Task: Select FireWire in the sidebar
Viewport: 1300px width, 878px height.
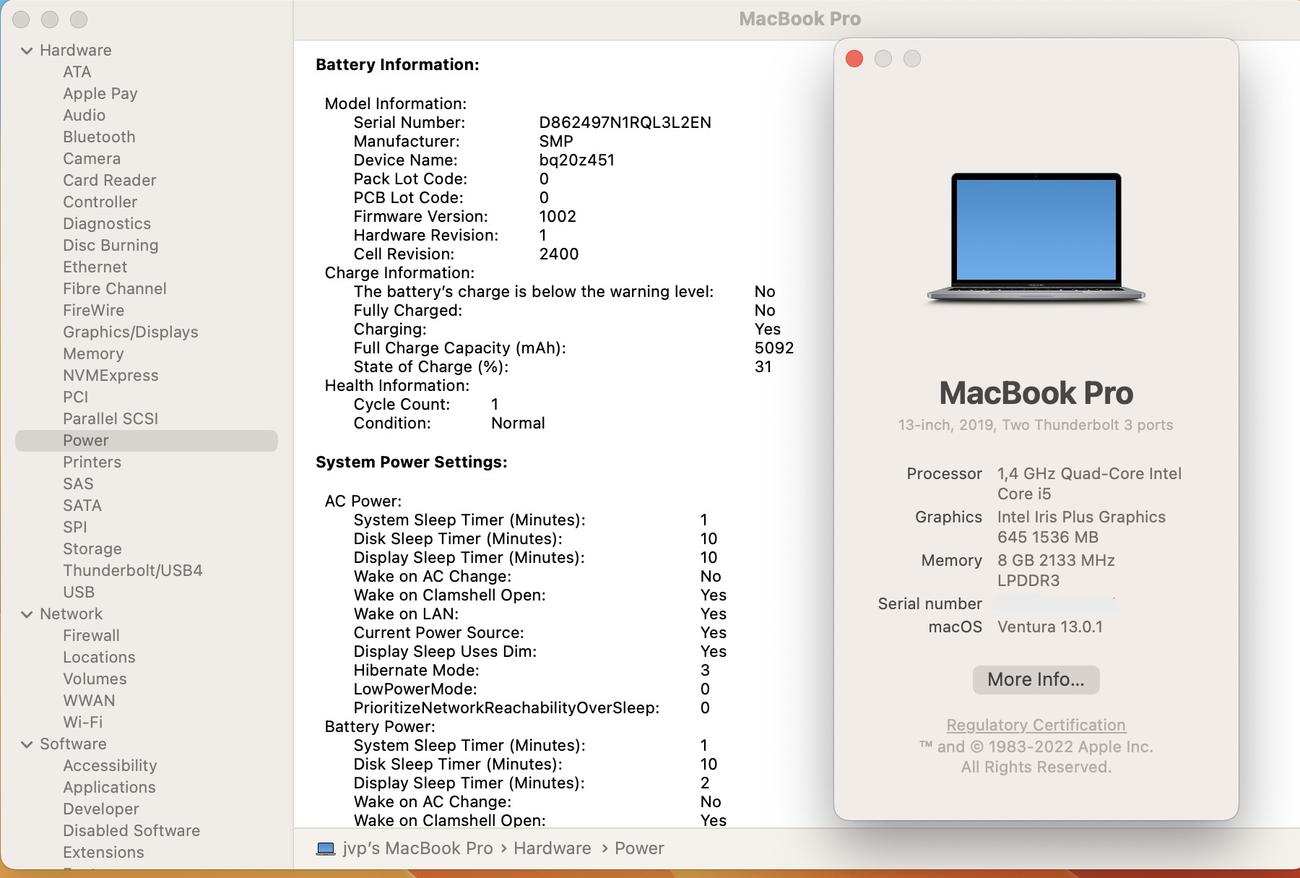Action: click(x=94, y=310)
